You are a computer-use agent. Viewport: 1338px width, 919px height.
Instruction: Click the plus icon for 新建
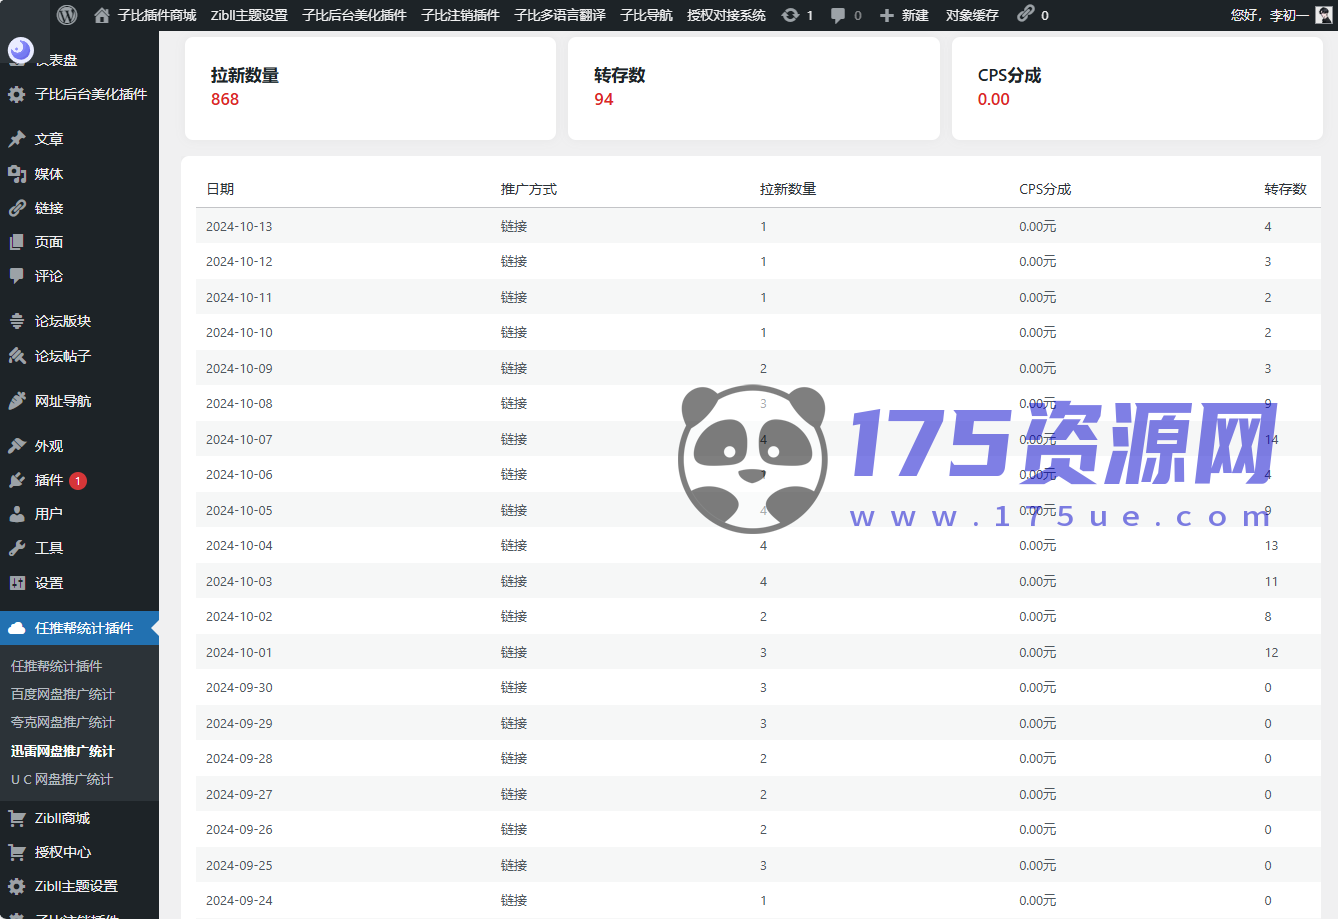tap(886, 15)
